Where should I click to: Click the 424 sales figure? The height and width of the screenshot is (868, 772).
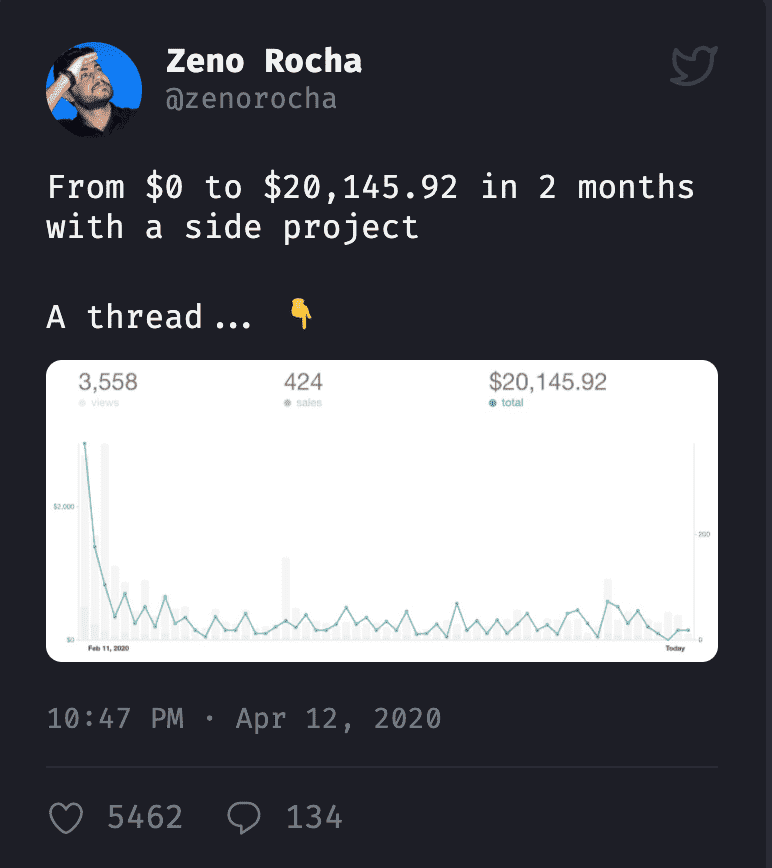pos(303,381)
